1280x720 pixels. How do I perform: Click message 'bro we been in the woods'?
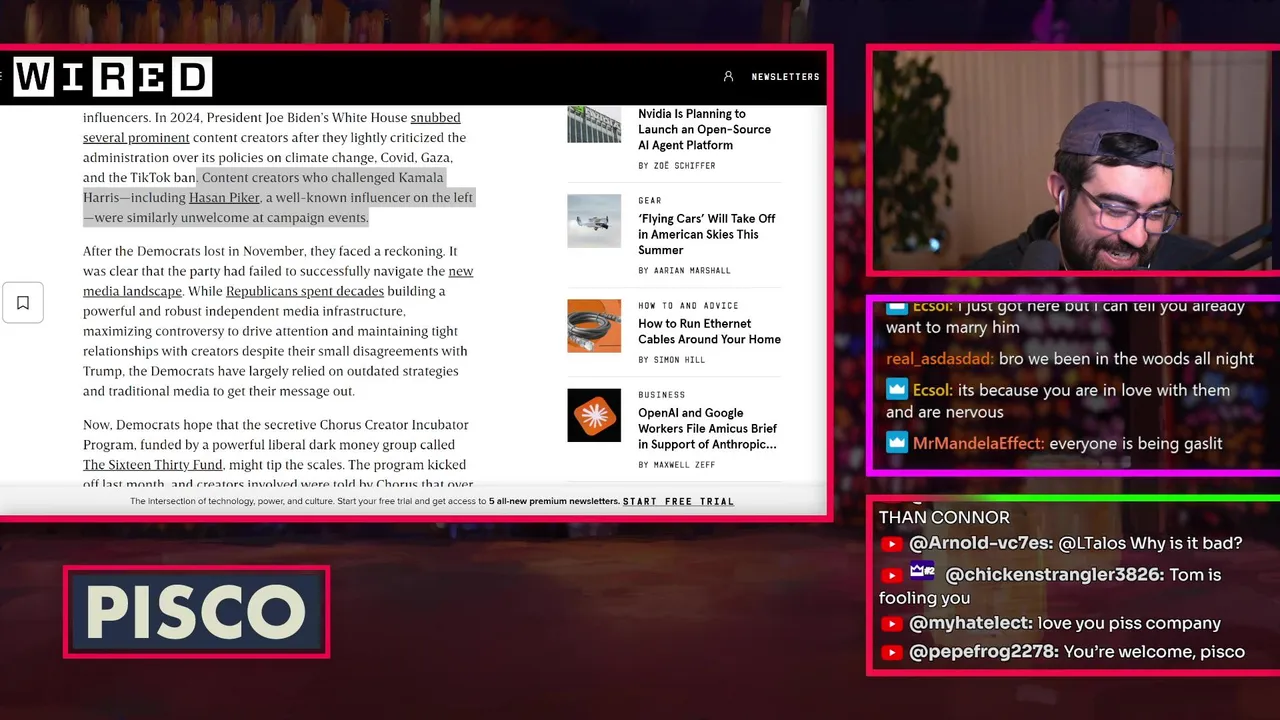pyautogui.click(x=1126, y=359)
